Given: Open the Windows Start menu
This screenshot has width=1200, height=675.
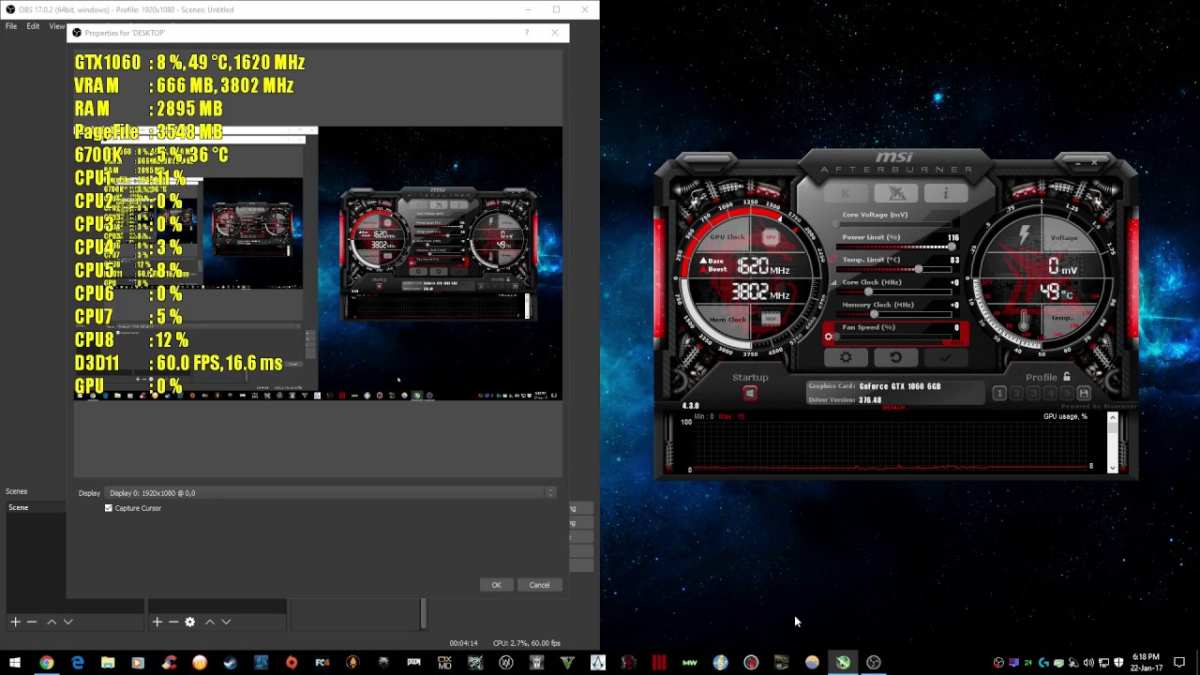Looking at the screenshot, I should point(15,662).
